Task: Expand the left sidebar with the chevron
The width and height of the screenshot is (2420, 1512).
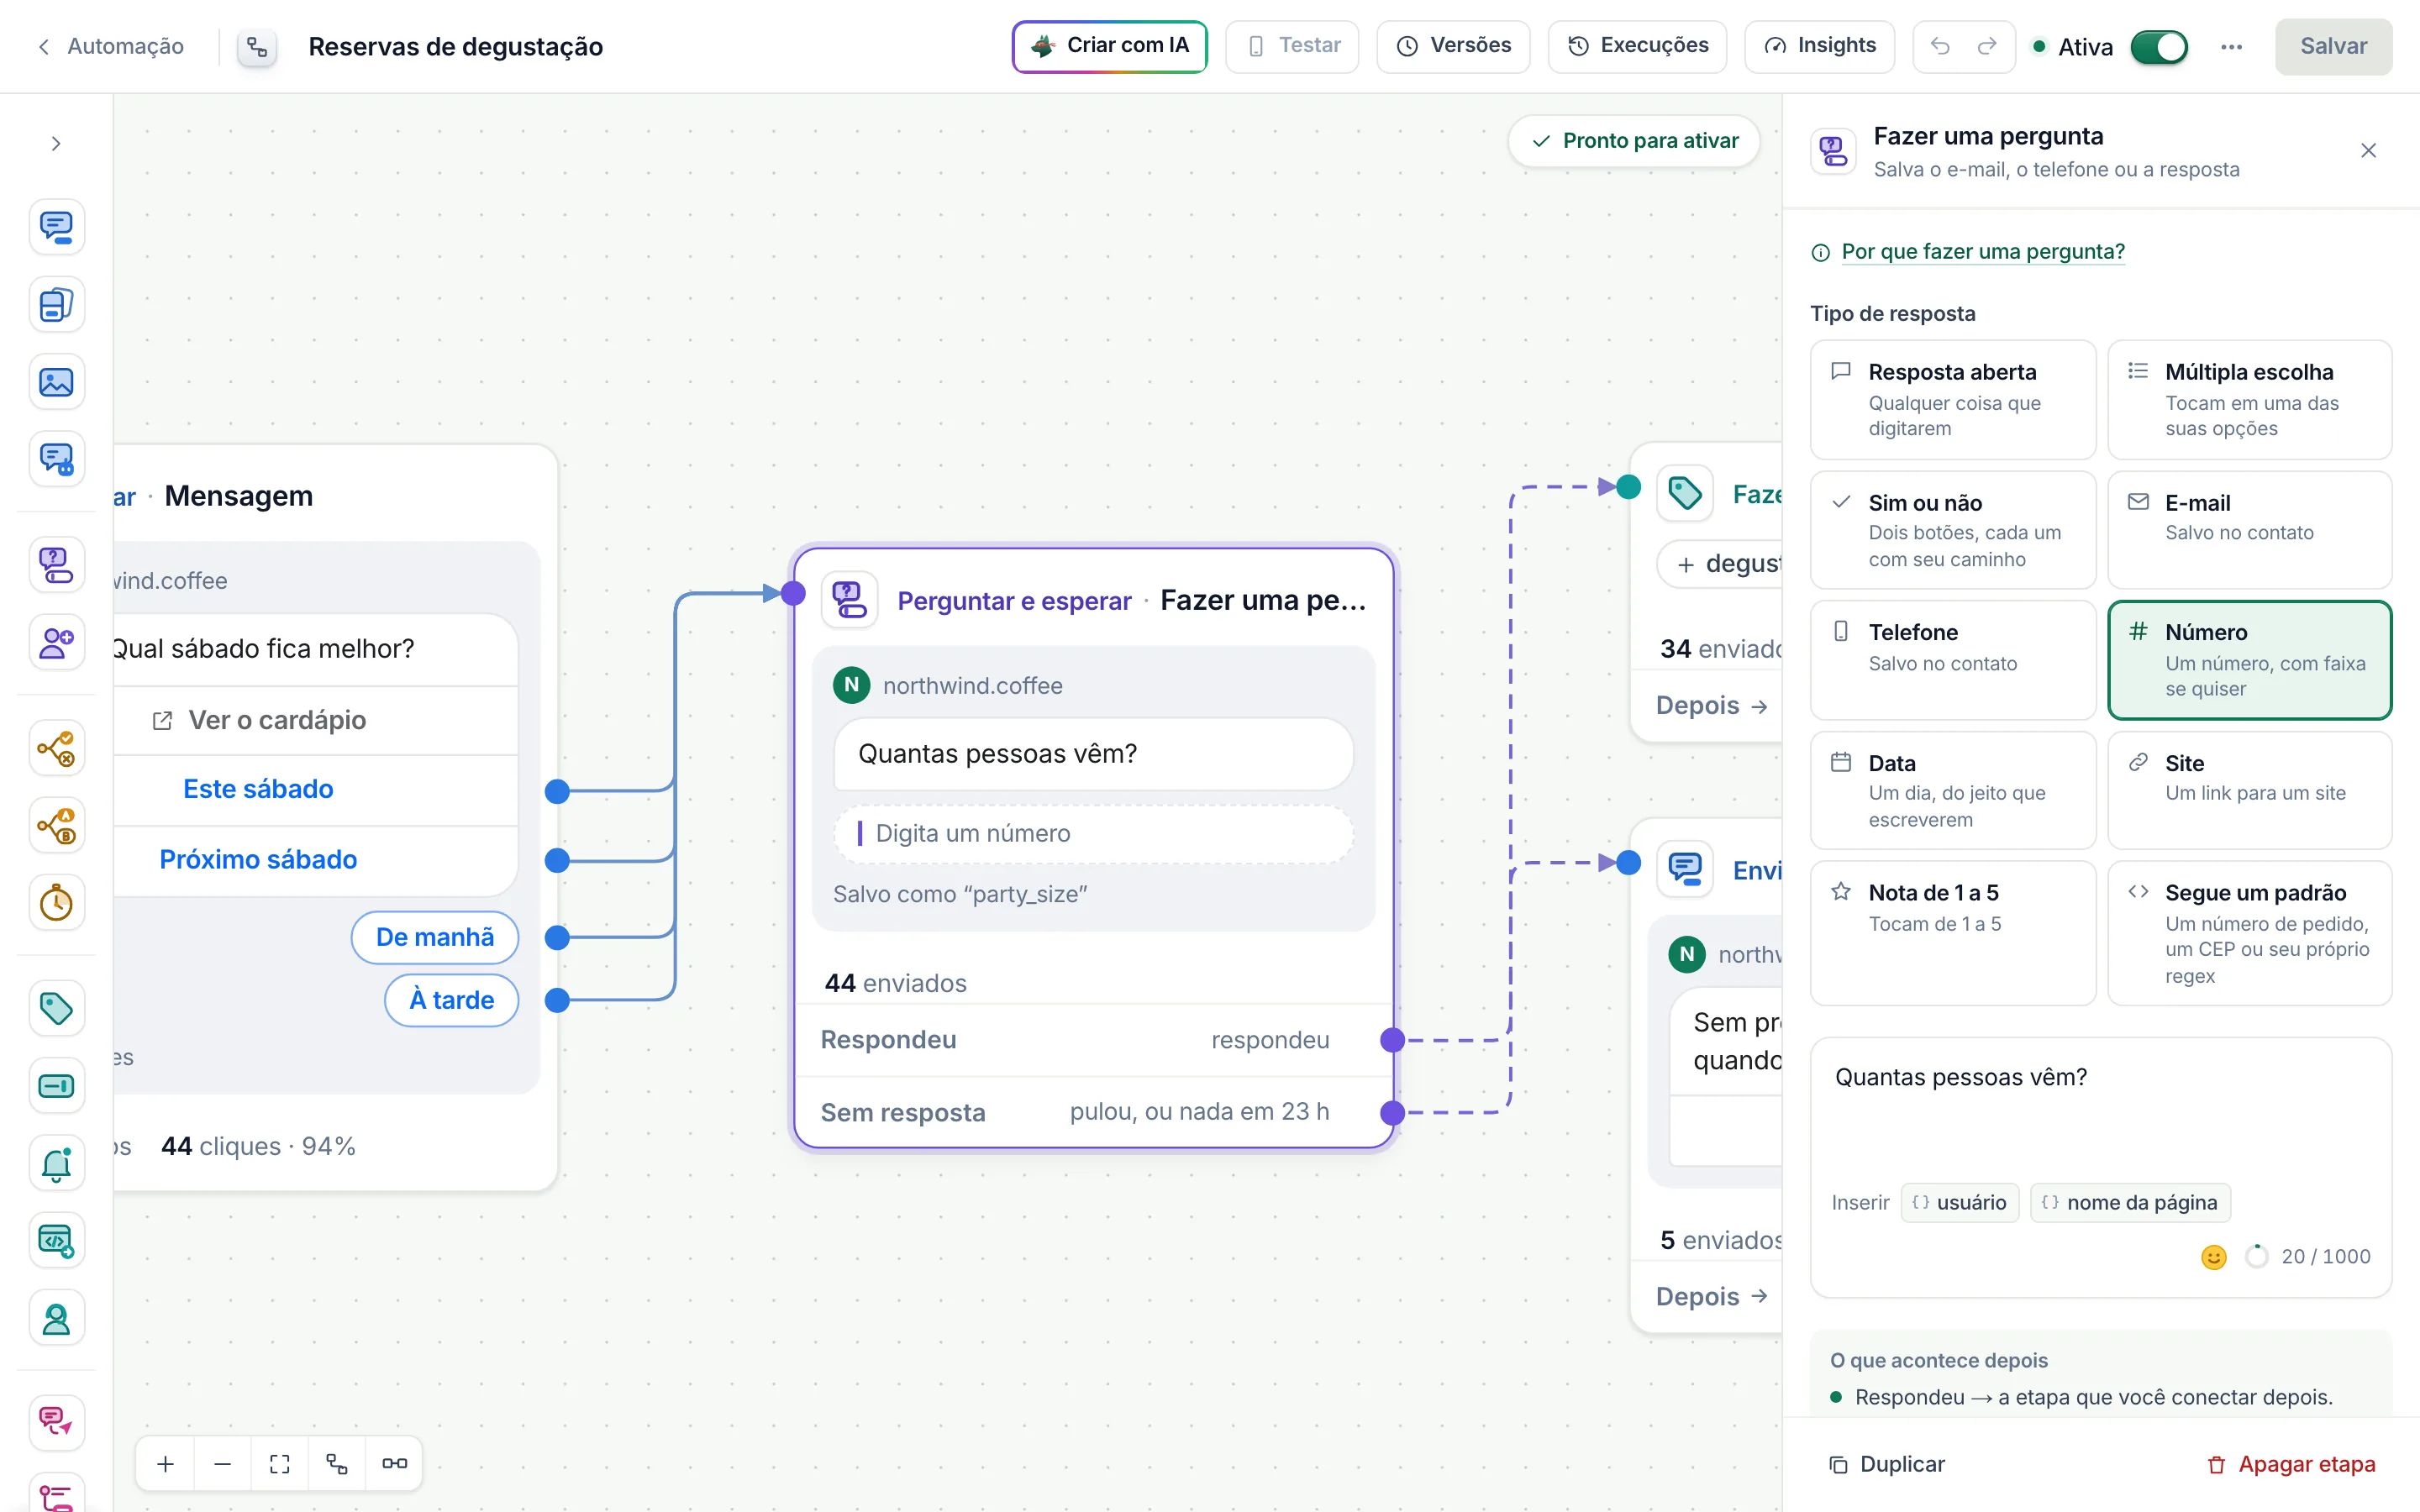Action: 56,144
